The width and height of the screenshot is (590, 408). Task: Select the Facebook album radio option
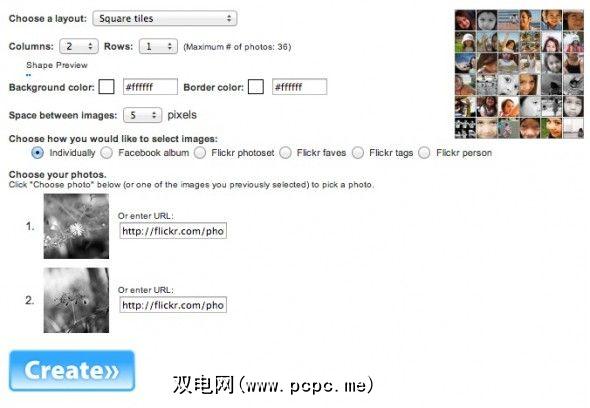107,153
